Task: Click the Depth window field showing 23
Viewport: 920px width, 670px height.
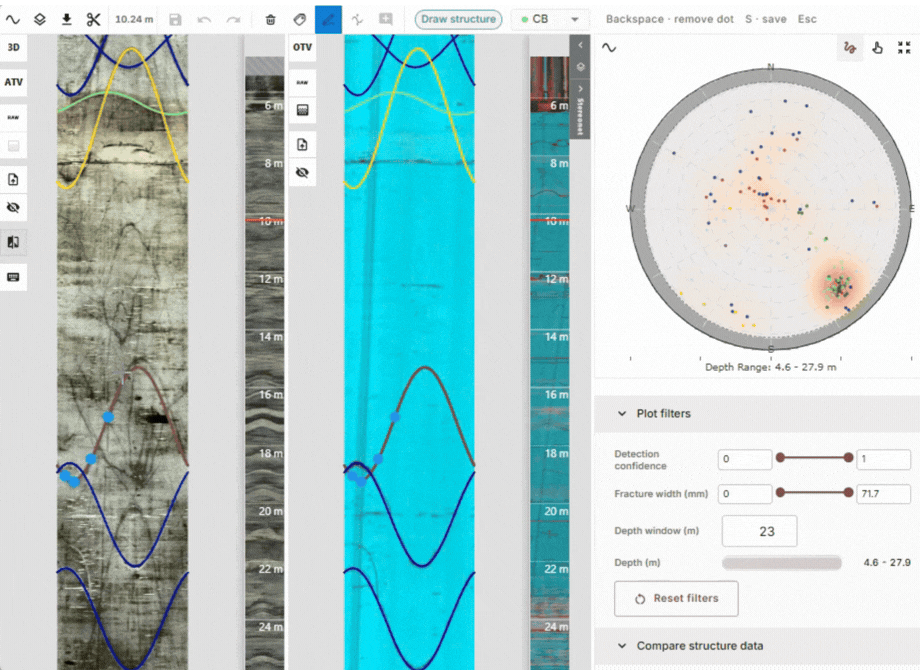Action: (x=759, y=531)
